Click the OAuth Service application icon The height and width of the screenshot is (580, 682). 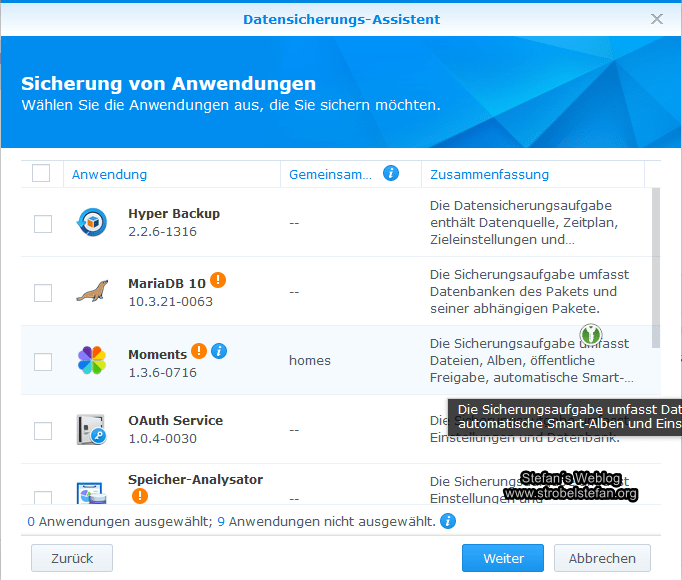pyautogui.click(x=92, y=429)
